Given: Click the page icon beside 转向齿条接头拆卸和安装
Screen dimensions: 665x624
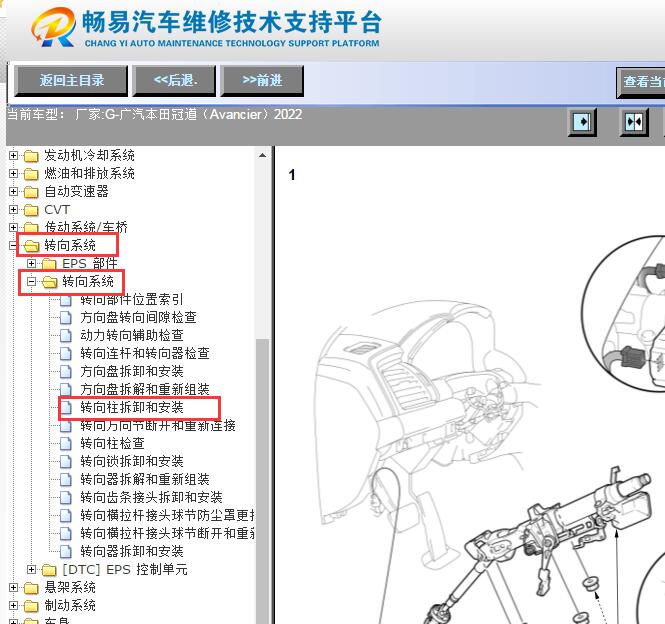Looking at the screenshot, I should 66,498.
